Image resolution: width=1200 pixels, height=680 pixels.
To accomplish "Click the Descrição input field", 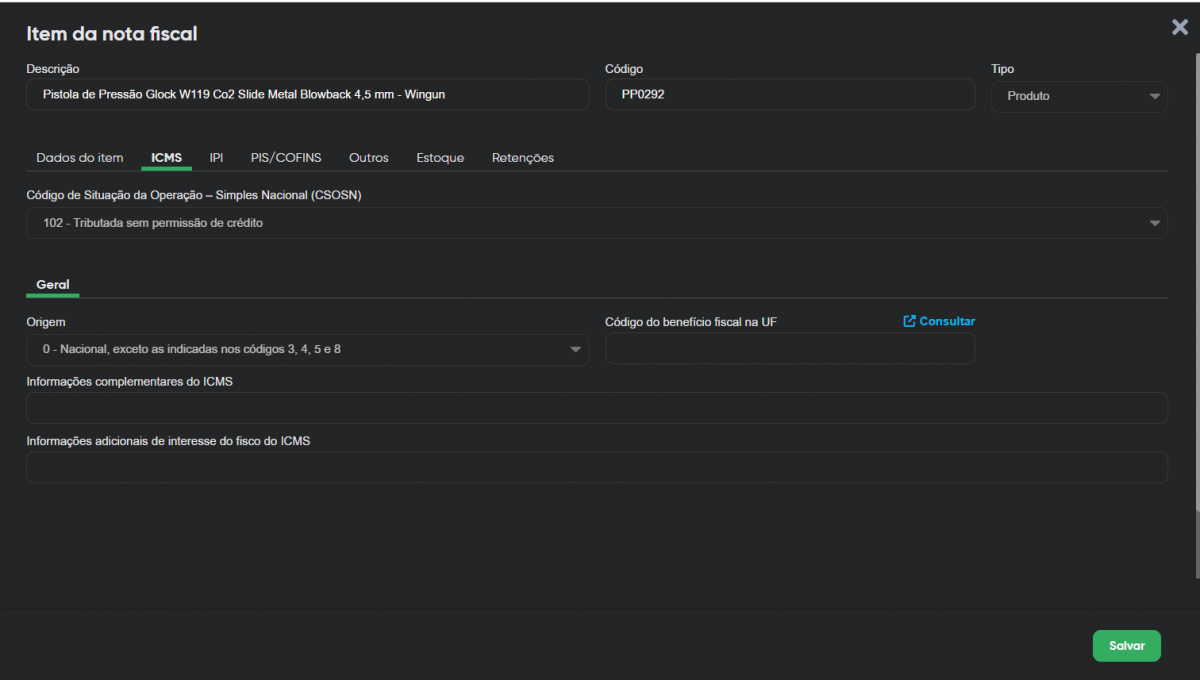I will pyautogui.click(x=307, y=95).
